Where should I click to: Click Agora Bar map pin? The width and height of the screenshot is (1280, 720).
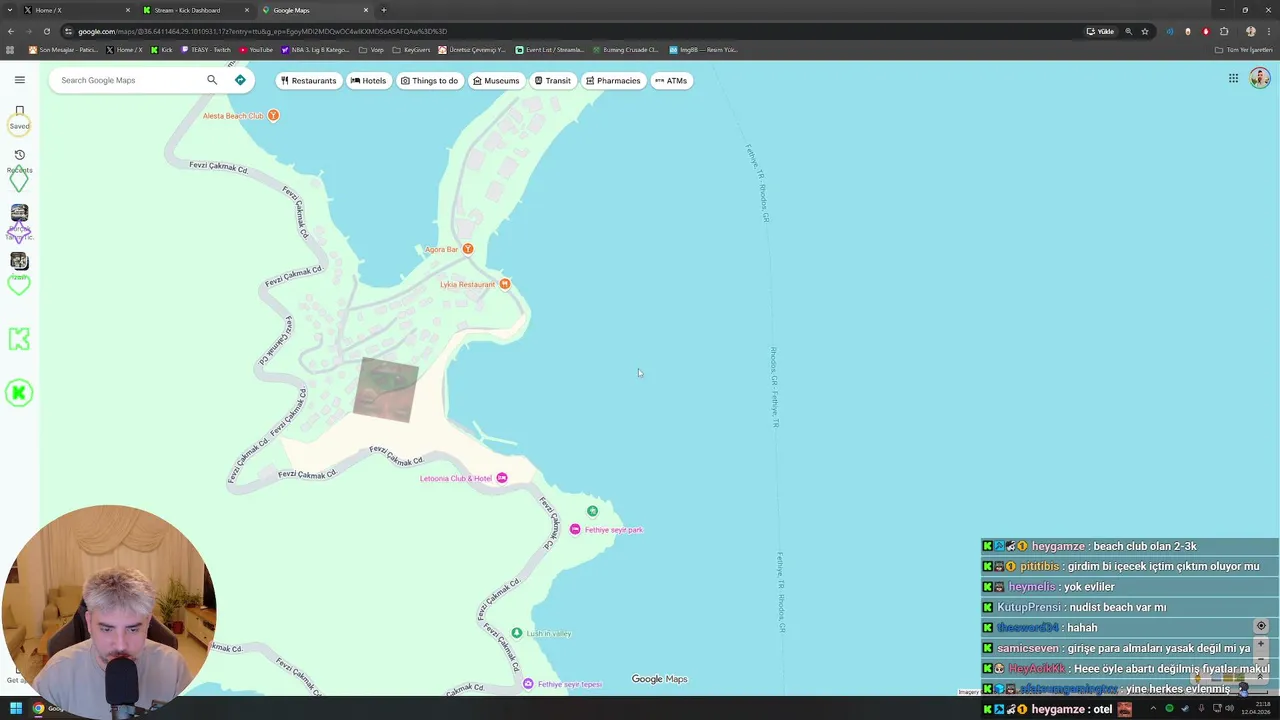pos(467,248)
